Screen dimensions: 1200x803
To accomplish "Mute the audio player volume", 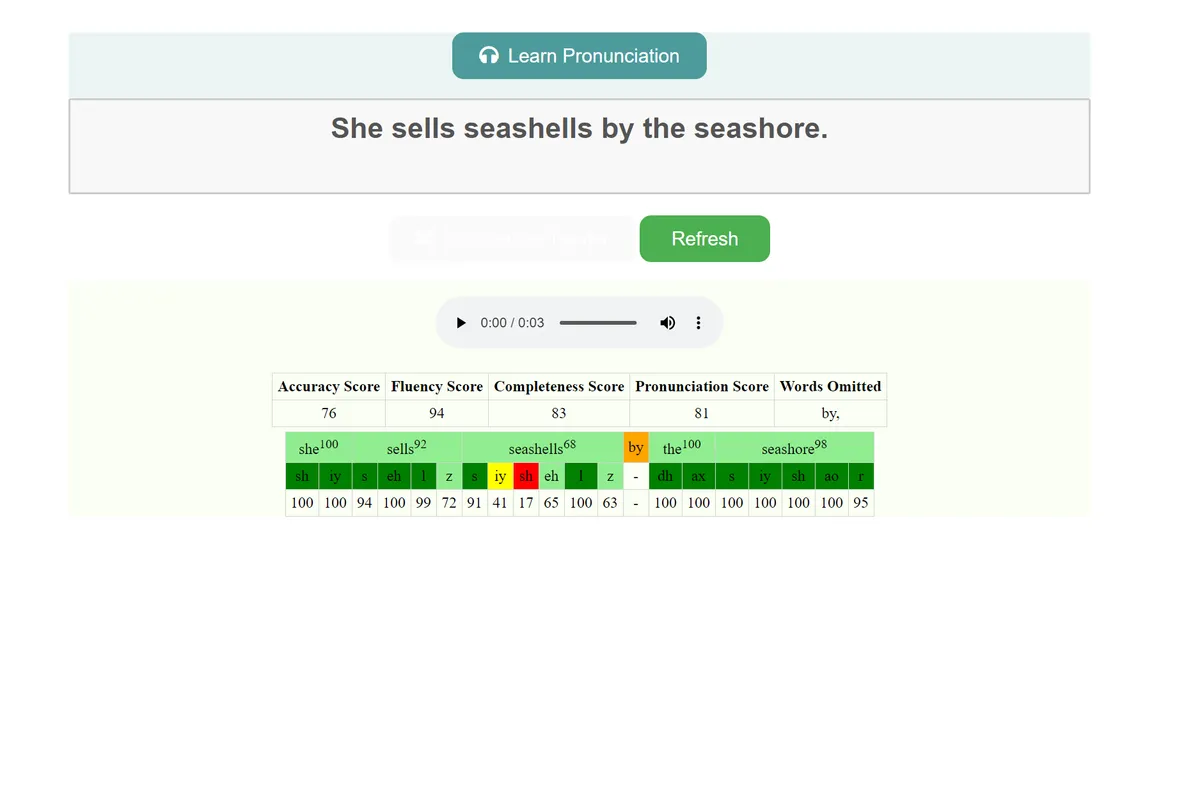I will 667,322.
